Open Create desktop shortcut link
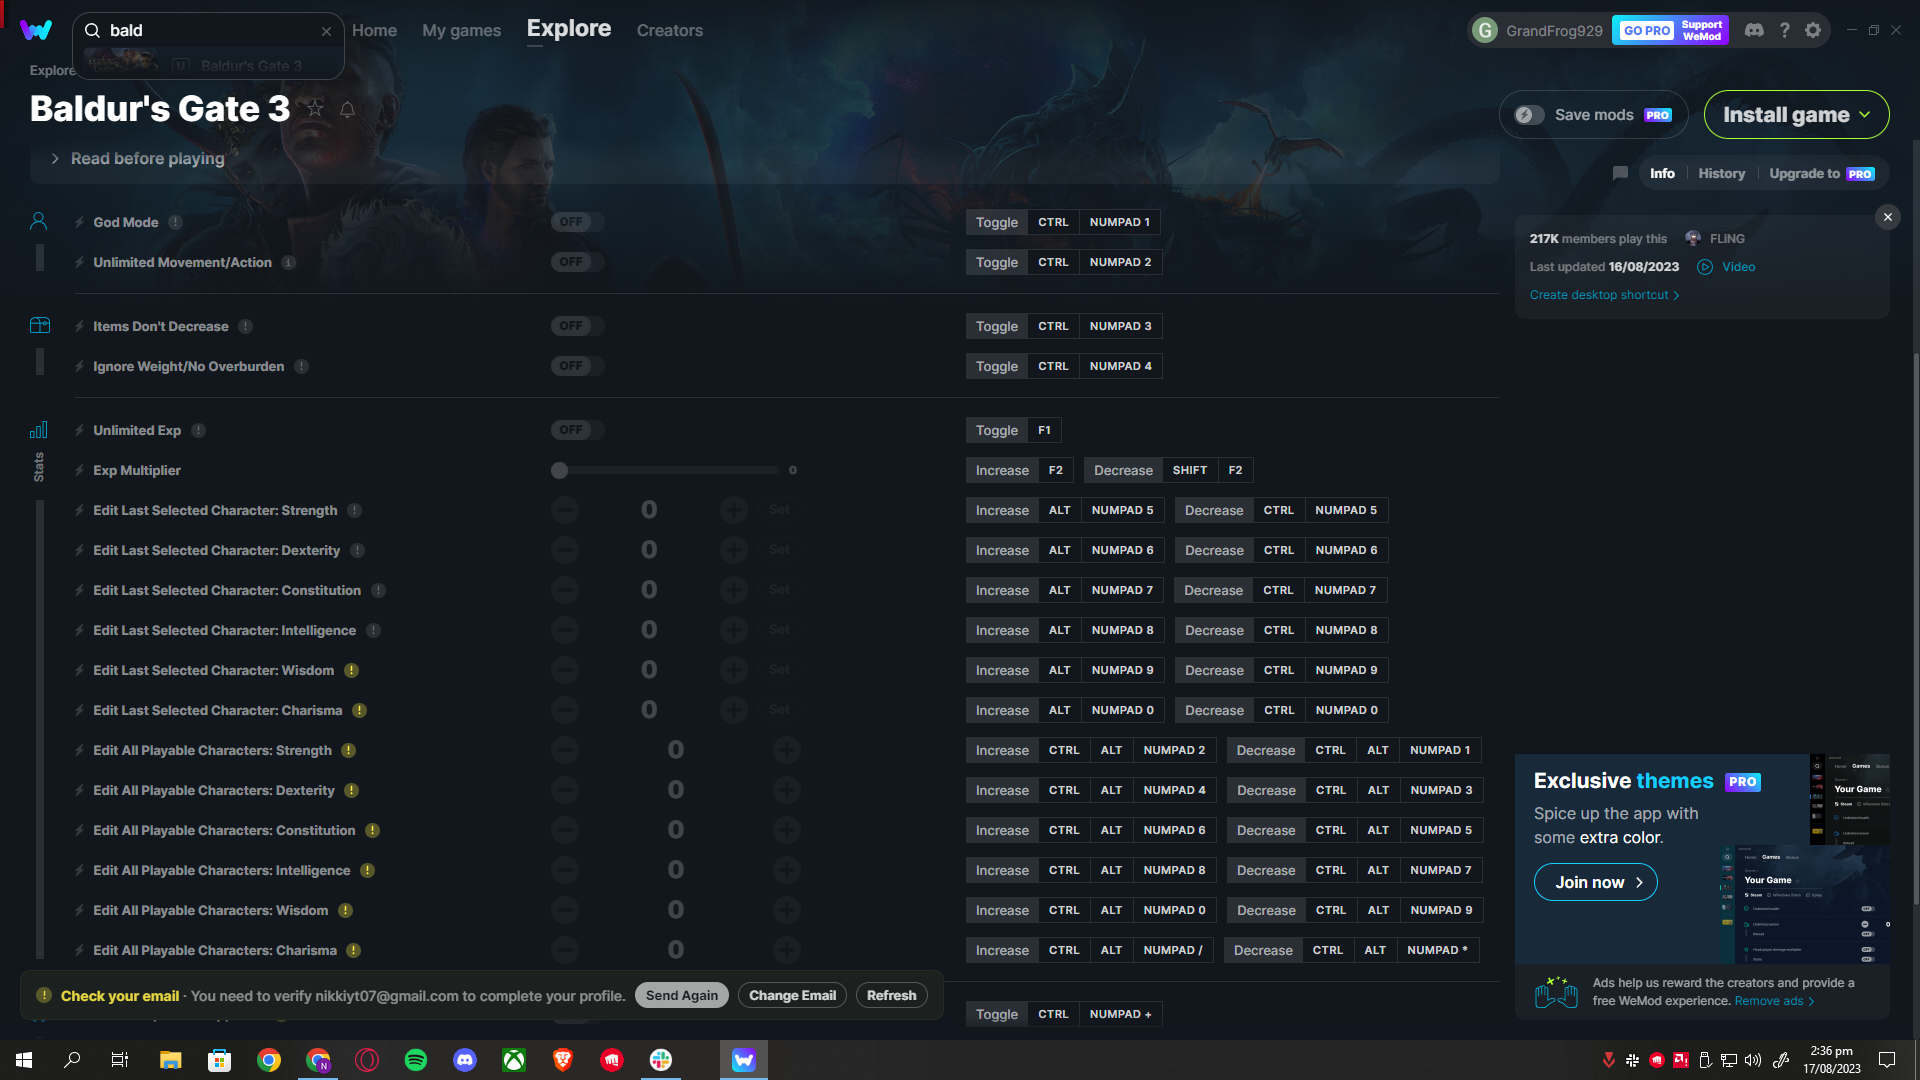This screenshot has height=1080, width=1920. 1604,295
